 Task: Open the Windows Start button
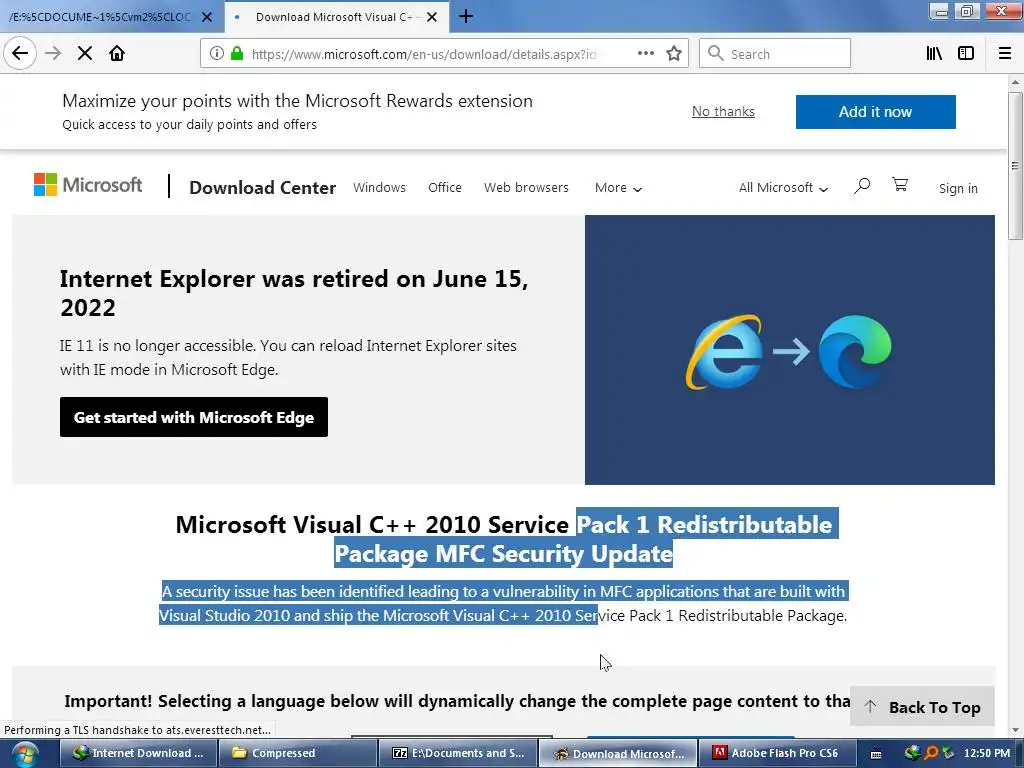[x=24, y=755]
